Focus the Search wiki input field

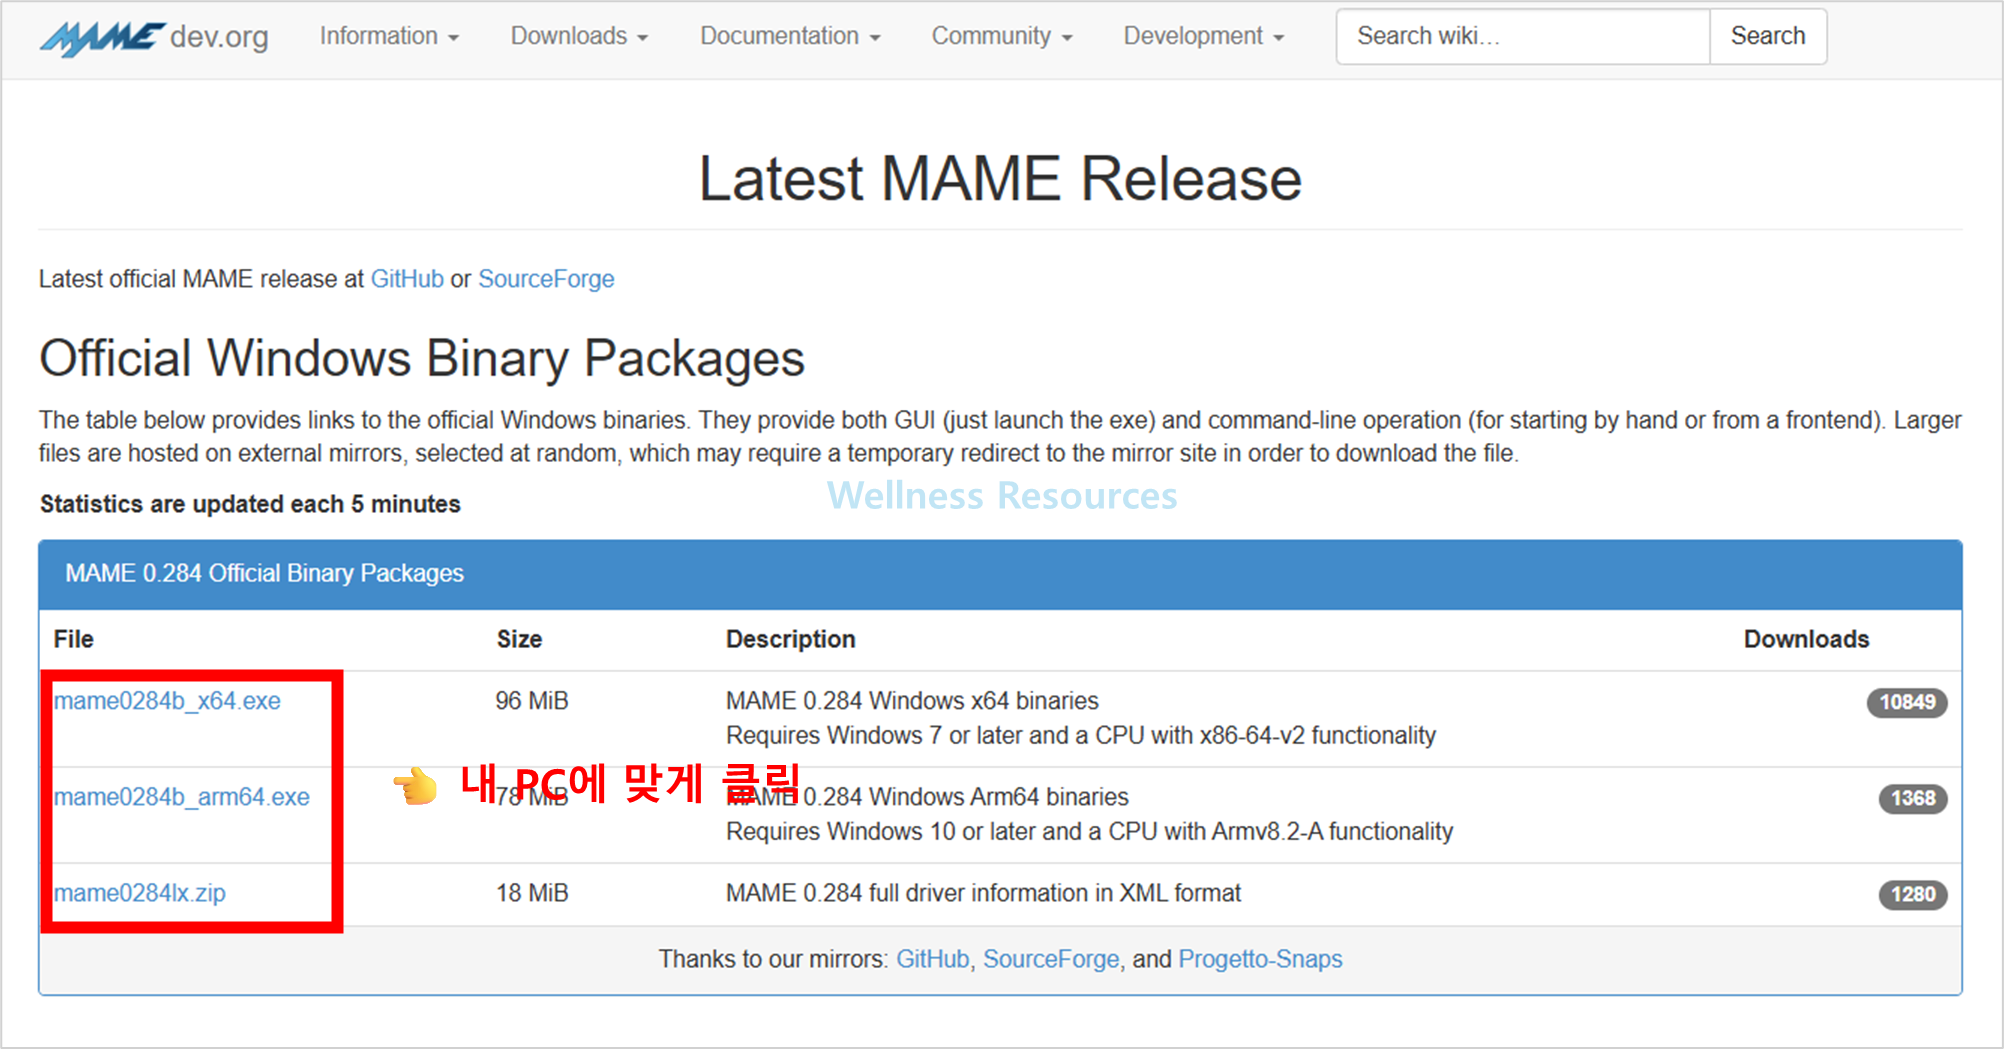1523,36
